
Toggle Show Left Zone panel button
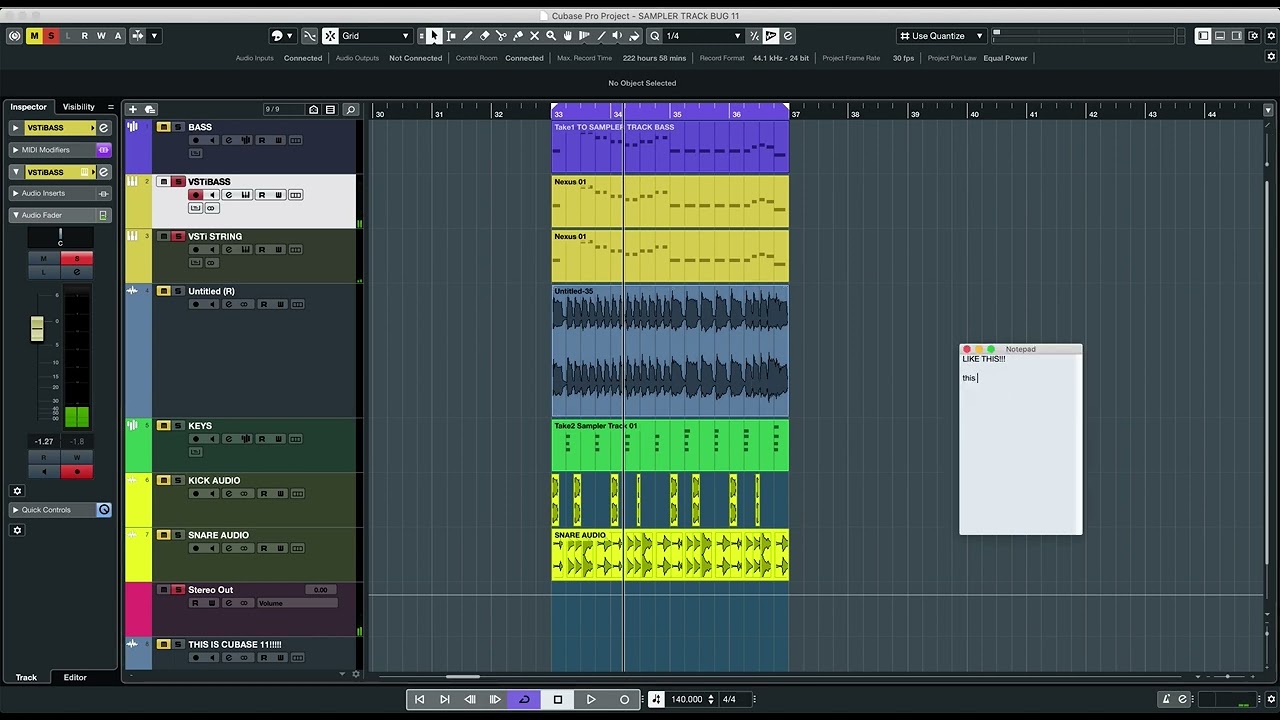coord(1204,36)
